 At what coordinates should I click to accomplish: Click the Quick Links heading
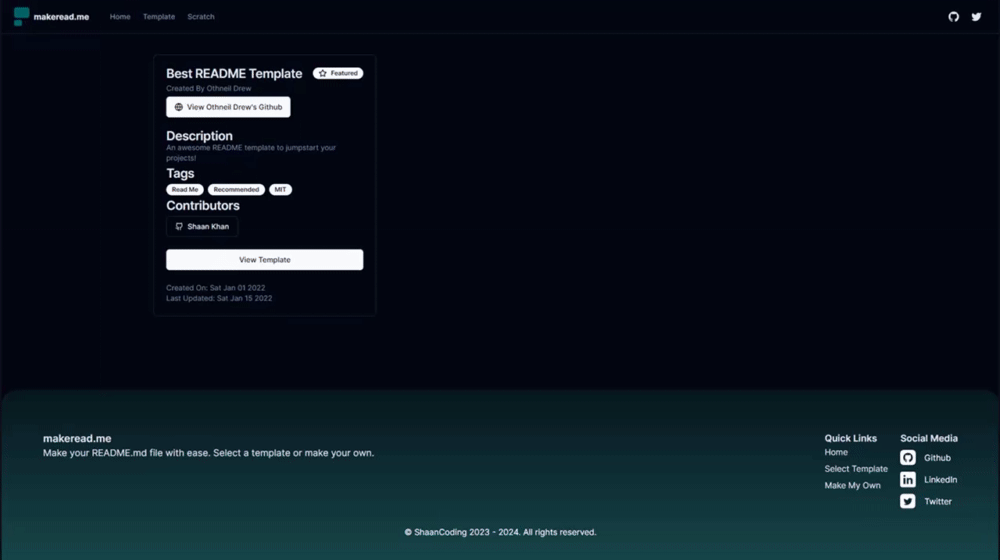click(850, 438)
